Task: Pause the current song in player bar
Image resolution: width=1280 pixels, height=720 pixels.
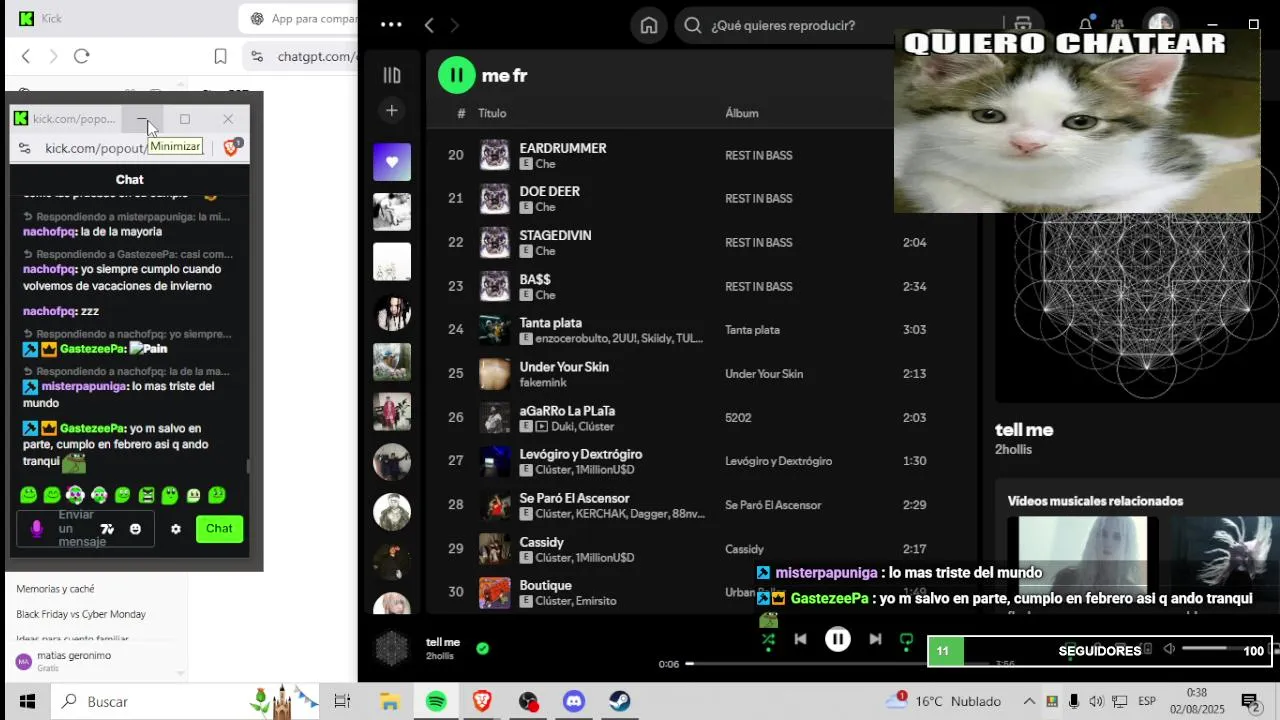Action: pos(838,639)
